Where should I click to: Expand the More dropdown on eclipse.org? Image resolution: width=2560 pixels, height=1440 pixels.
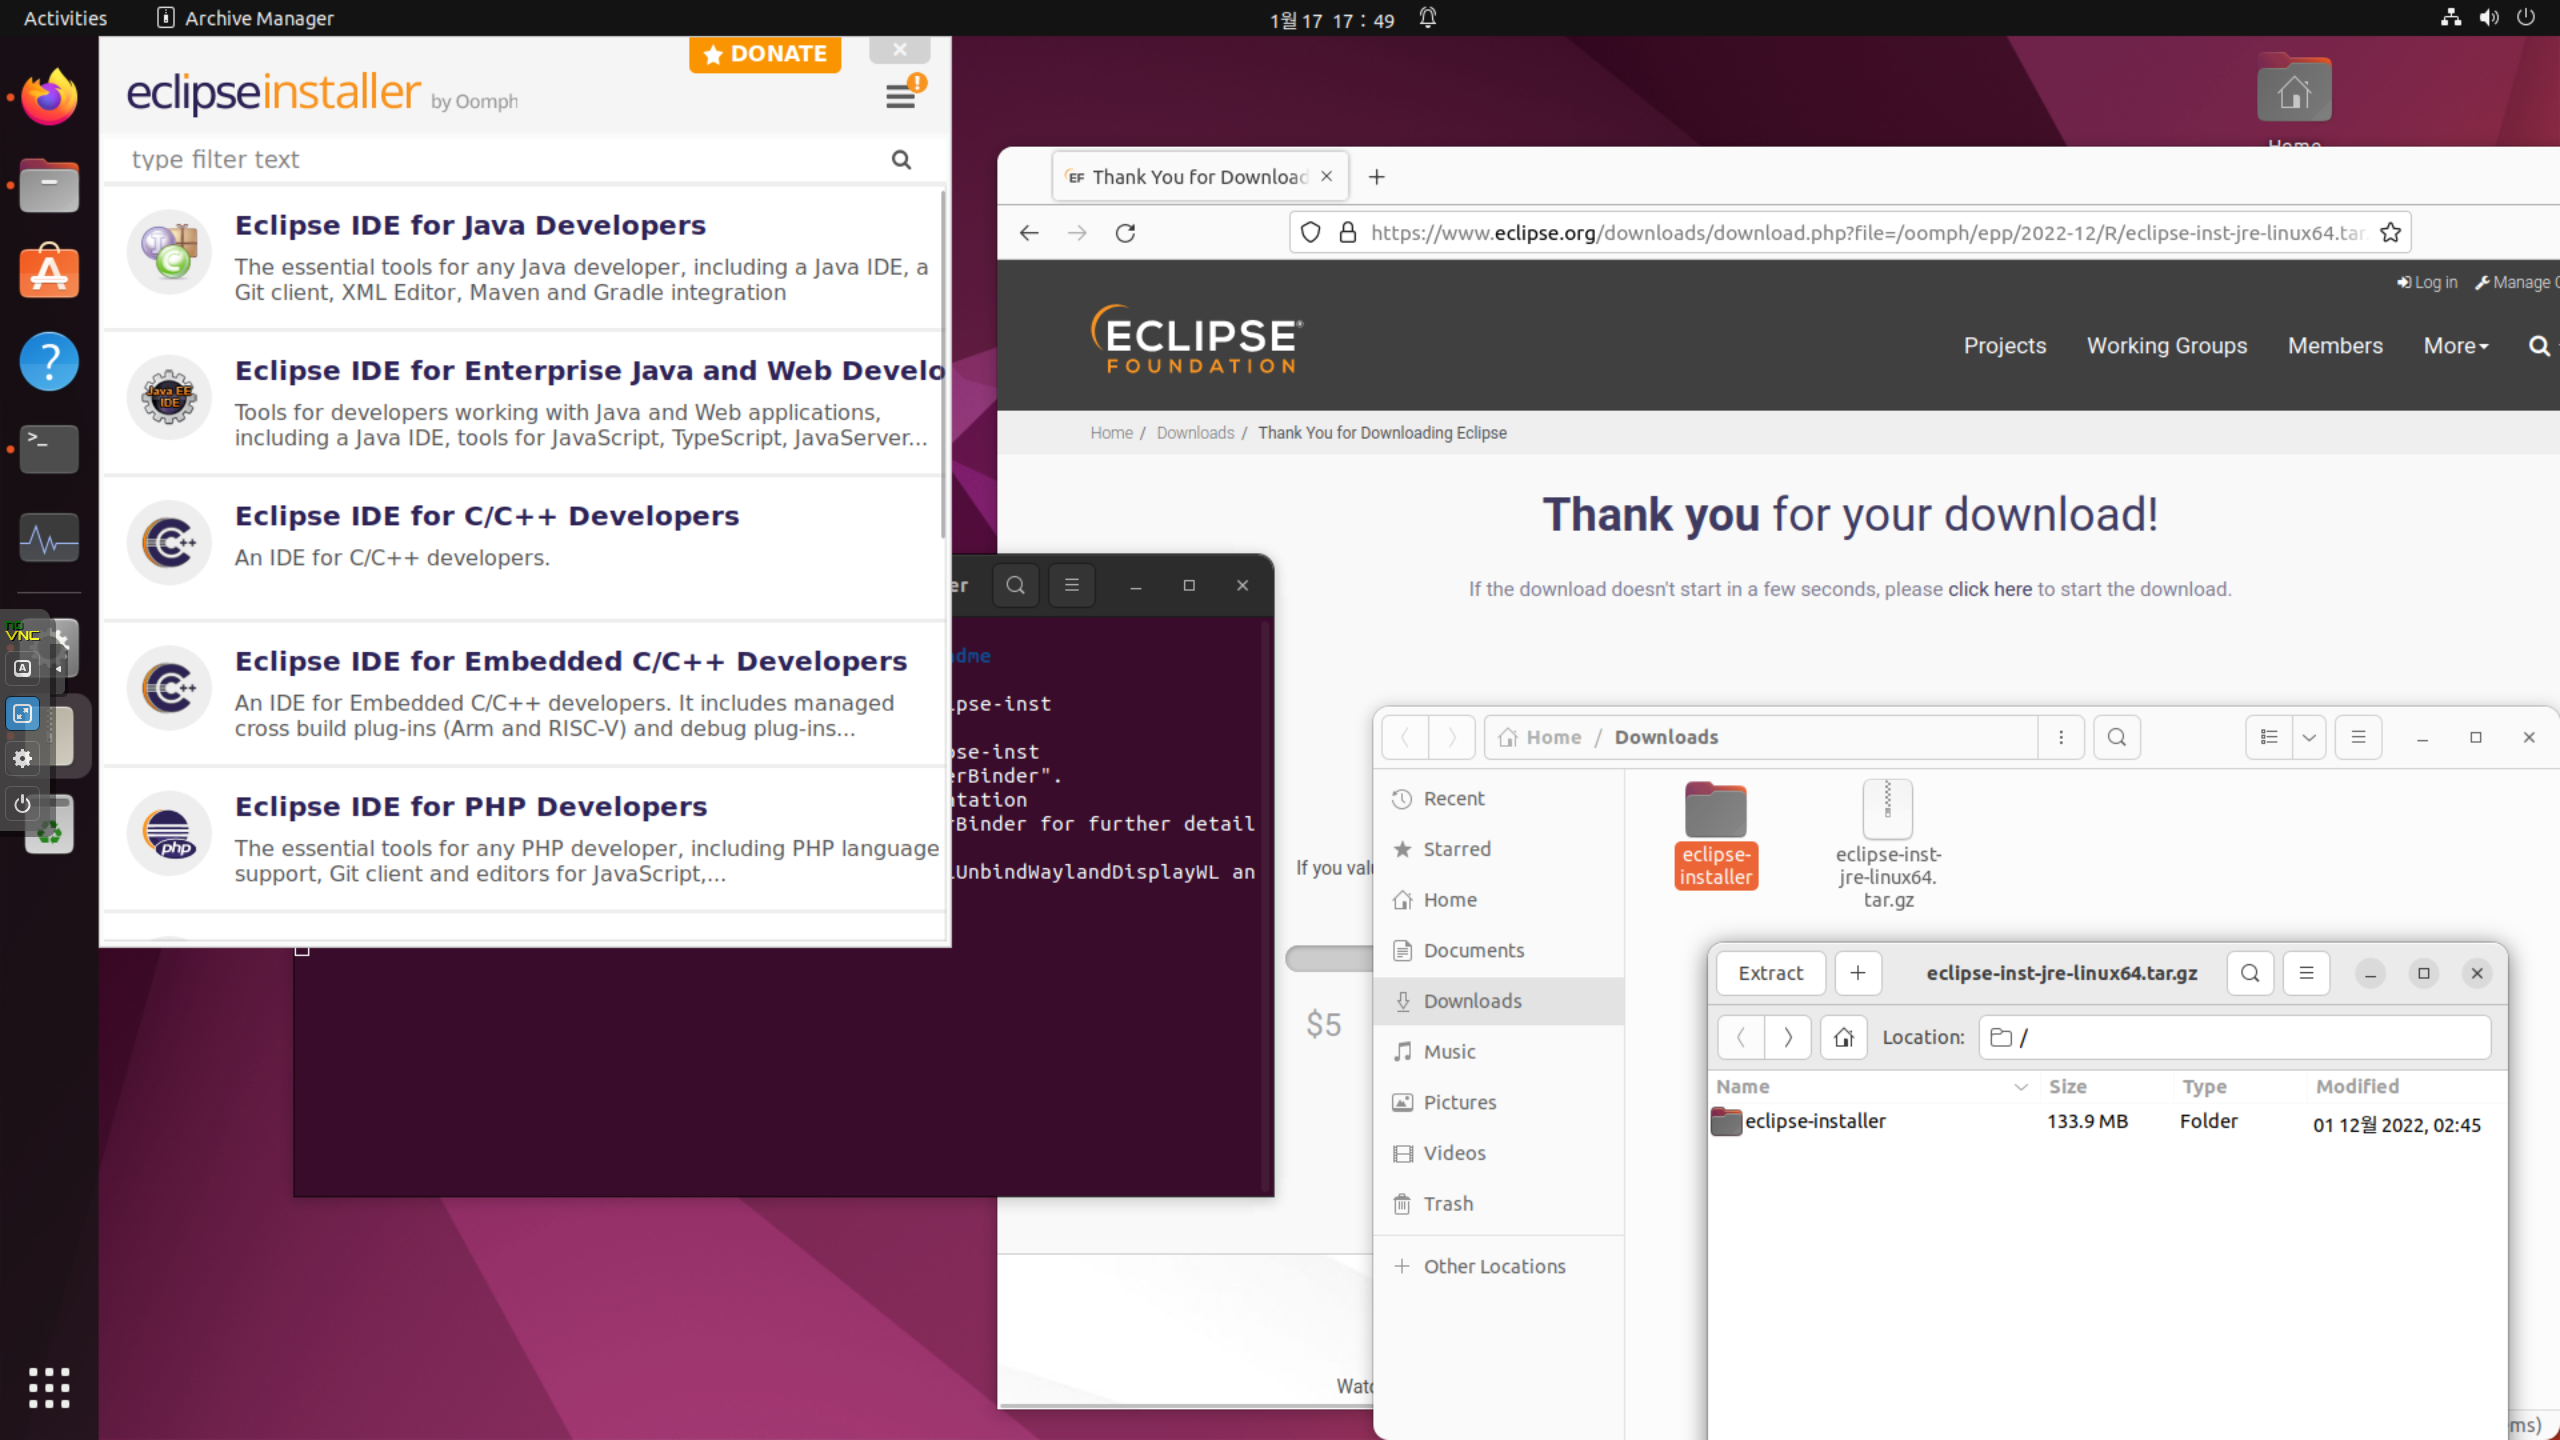(x=2456, y=346)
